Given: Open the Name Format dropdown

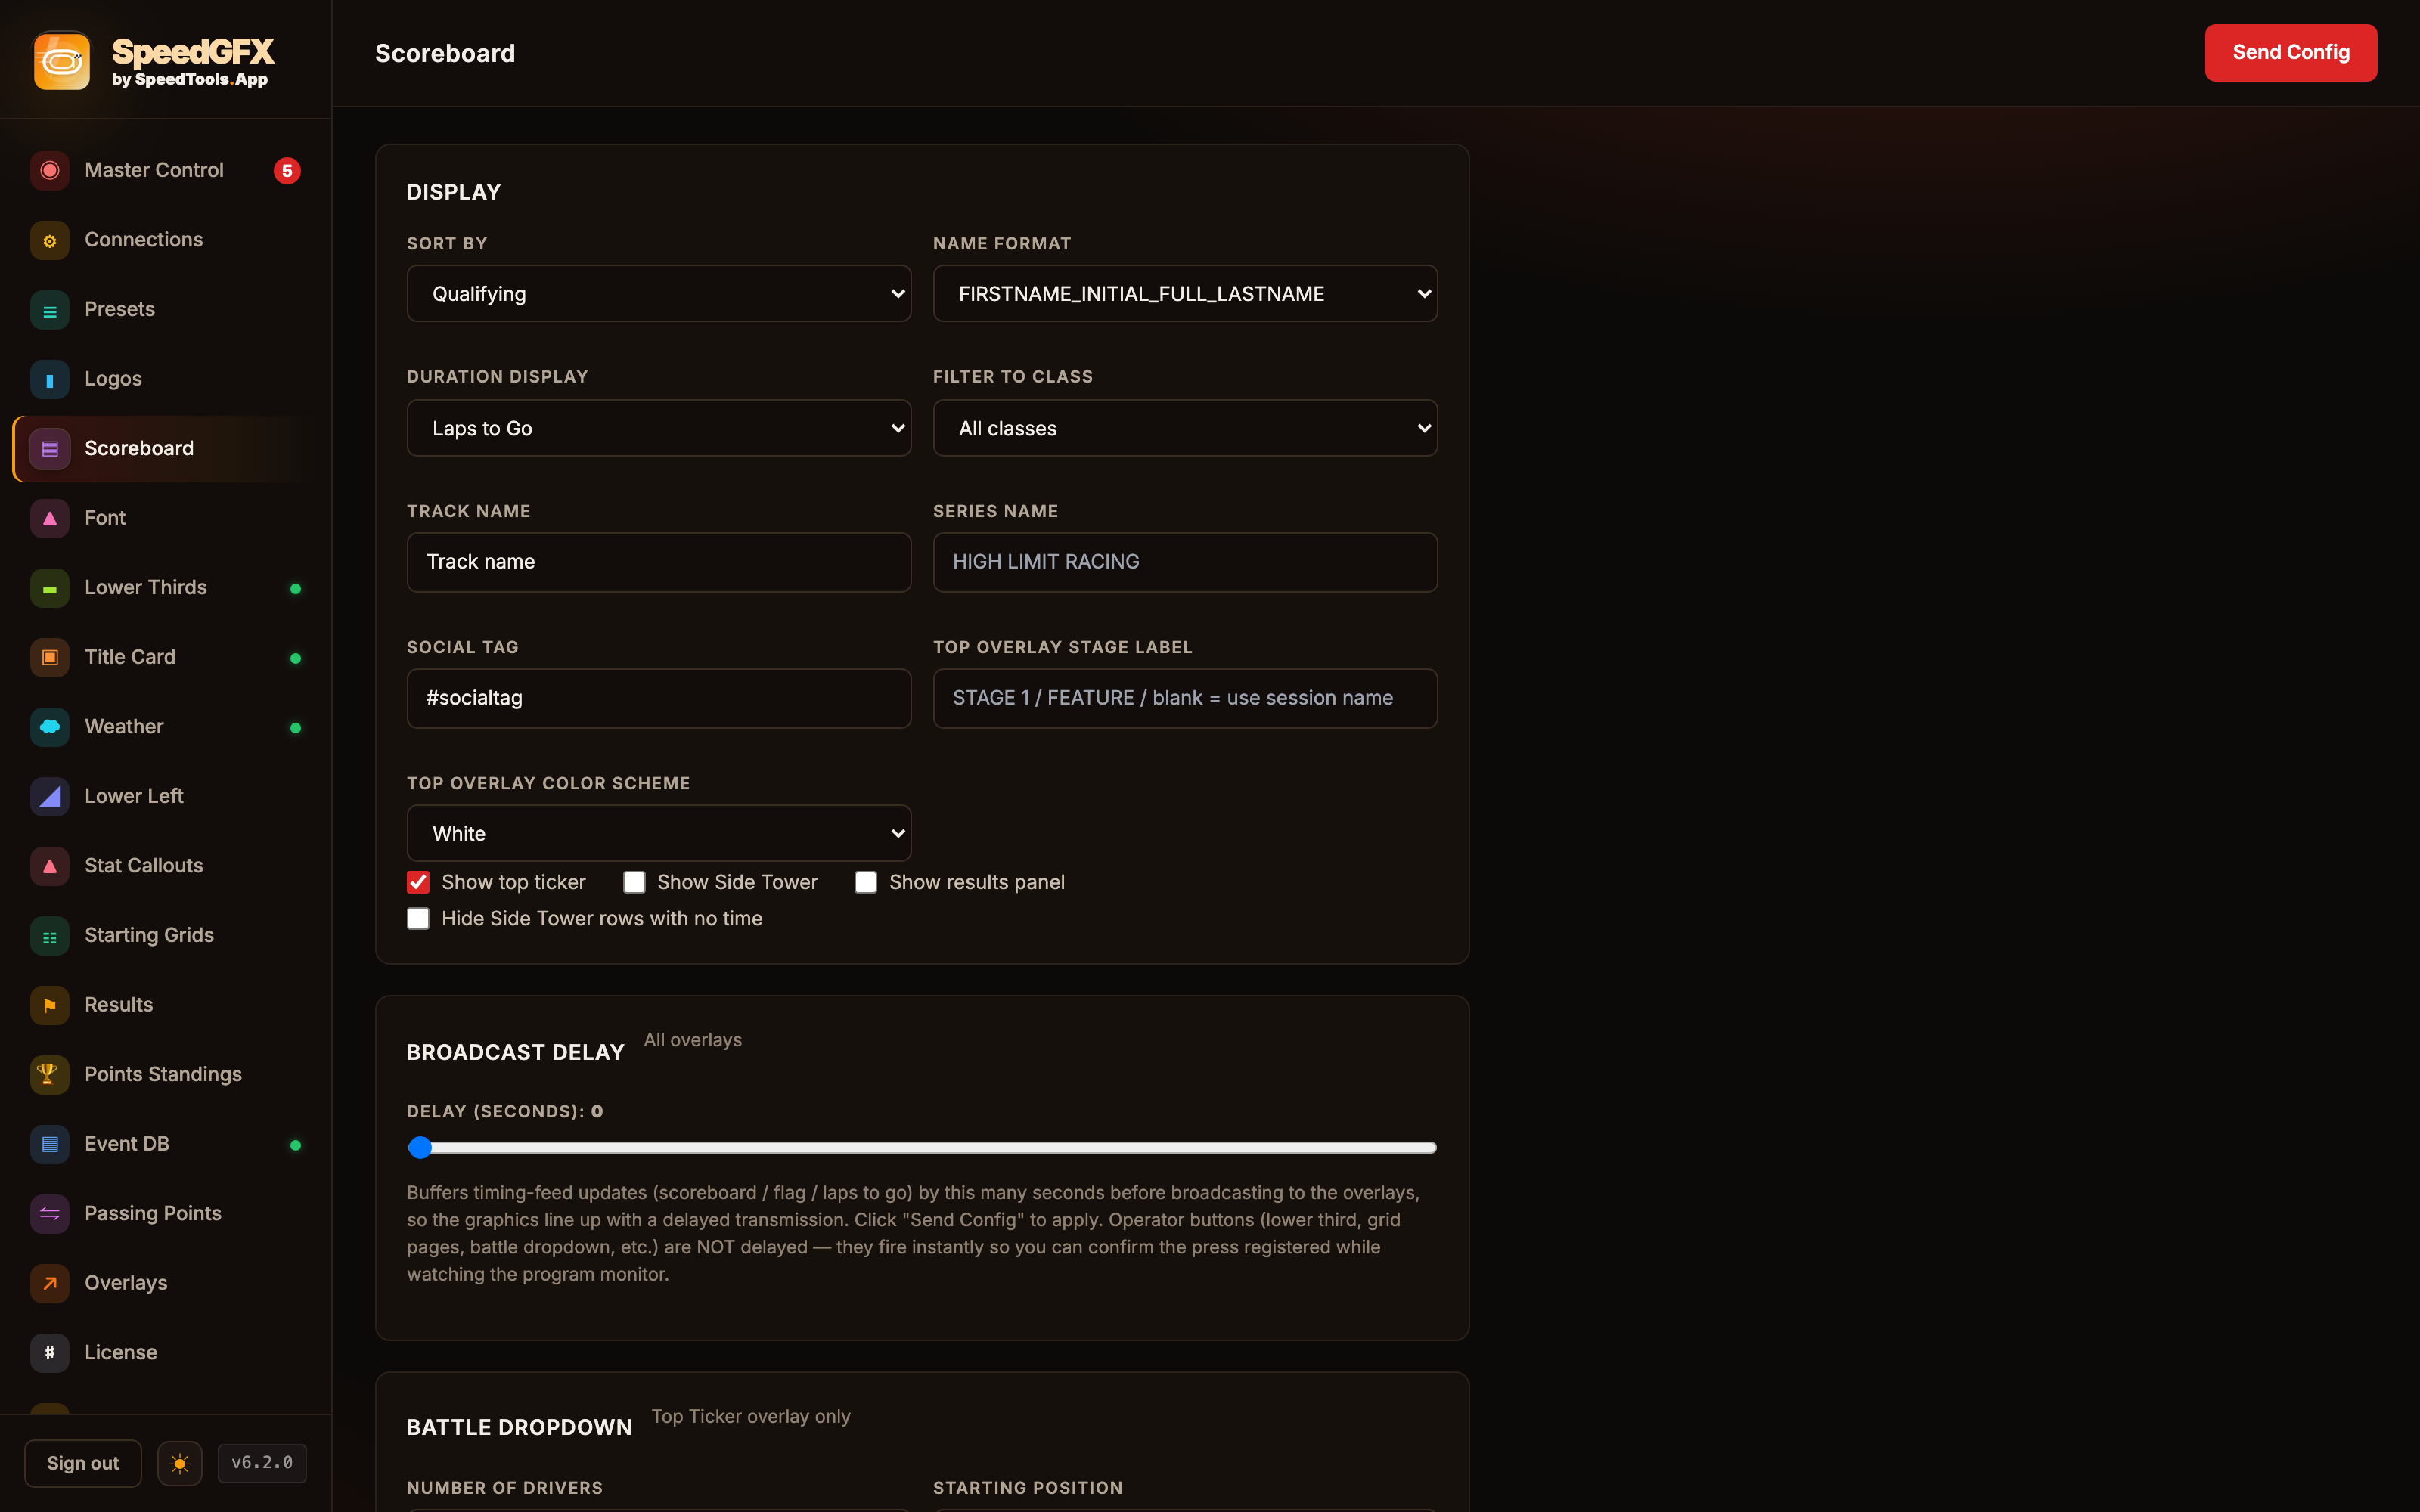Looking at the screenshot, I should [1185, 293].
